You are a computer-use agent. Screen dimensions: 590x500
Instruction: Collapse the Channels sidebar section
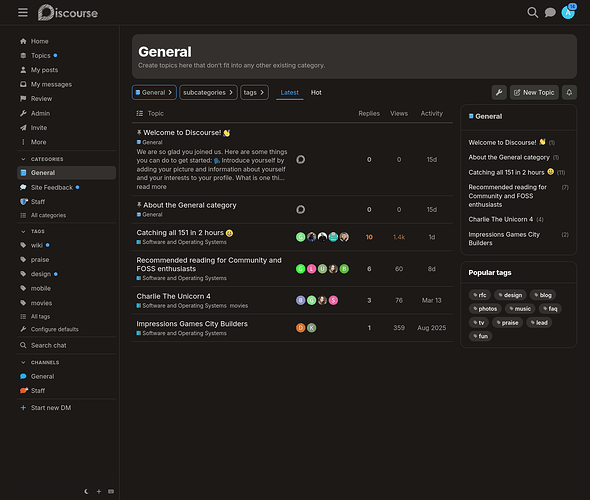40,362
